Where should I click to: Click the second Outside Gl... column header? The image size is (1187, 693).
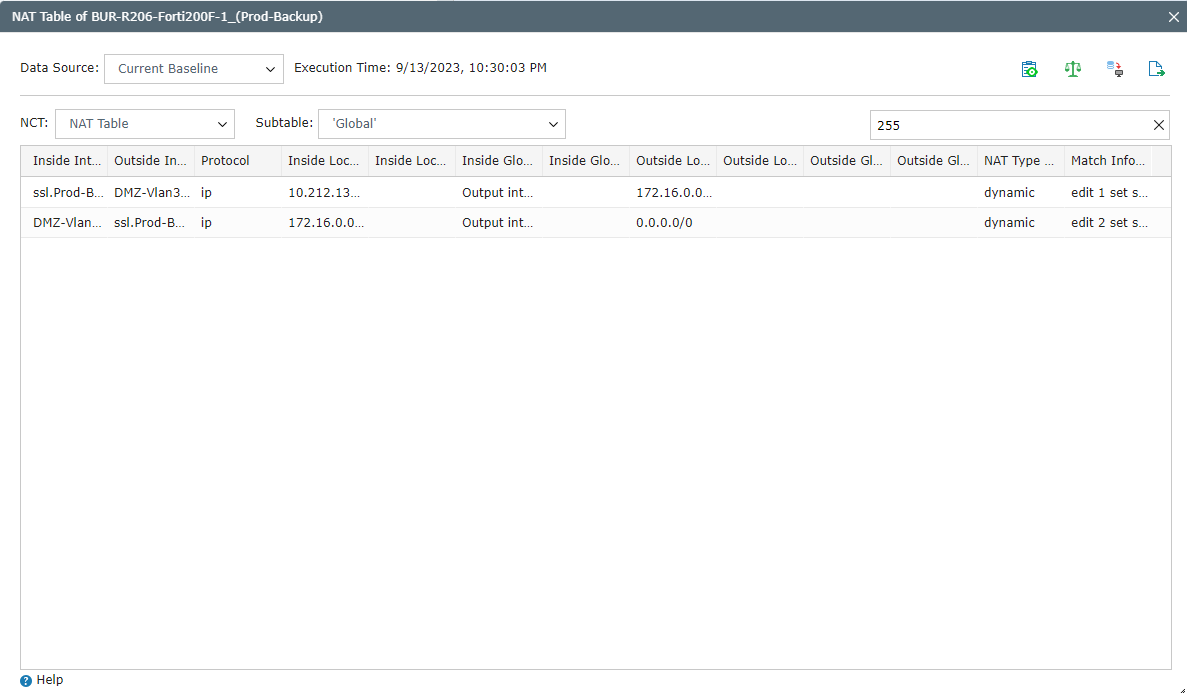point(934,161)
